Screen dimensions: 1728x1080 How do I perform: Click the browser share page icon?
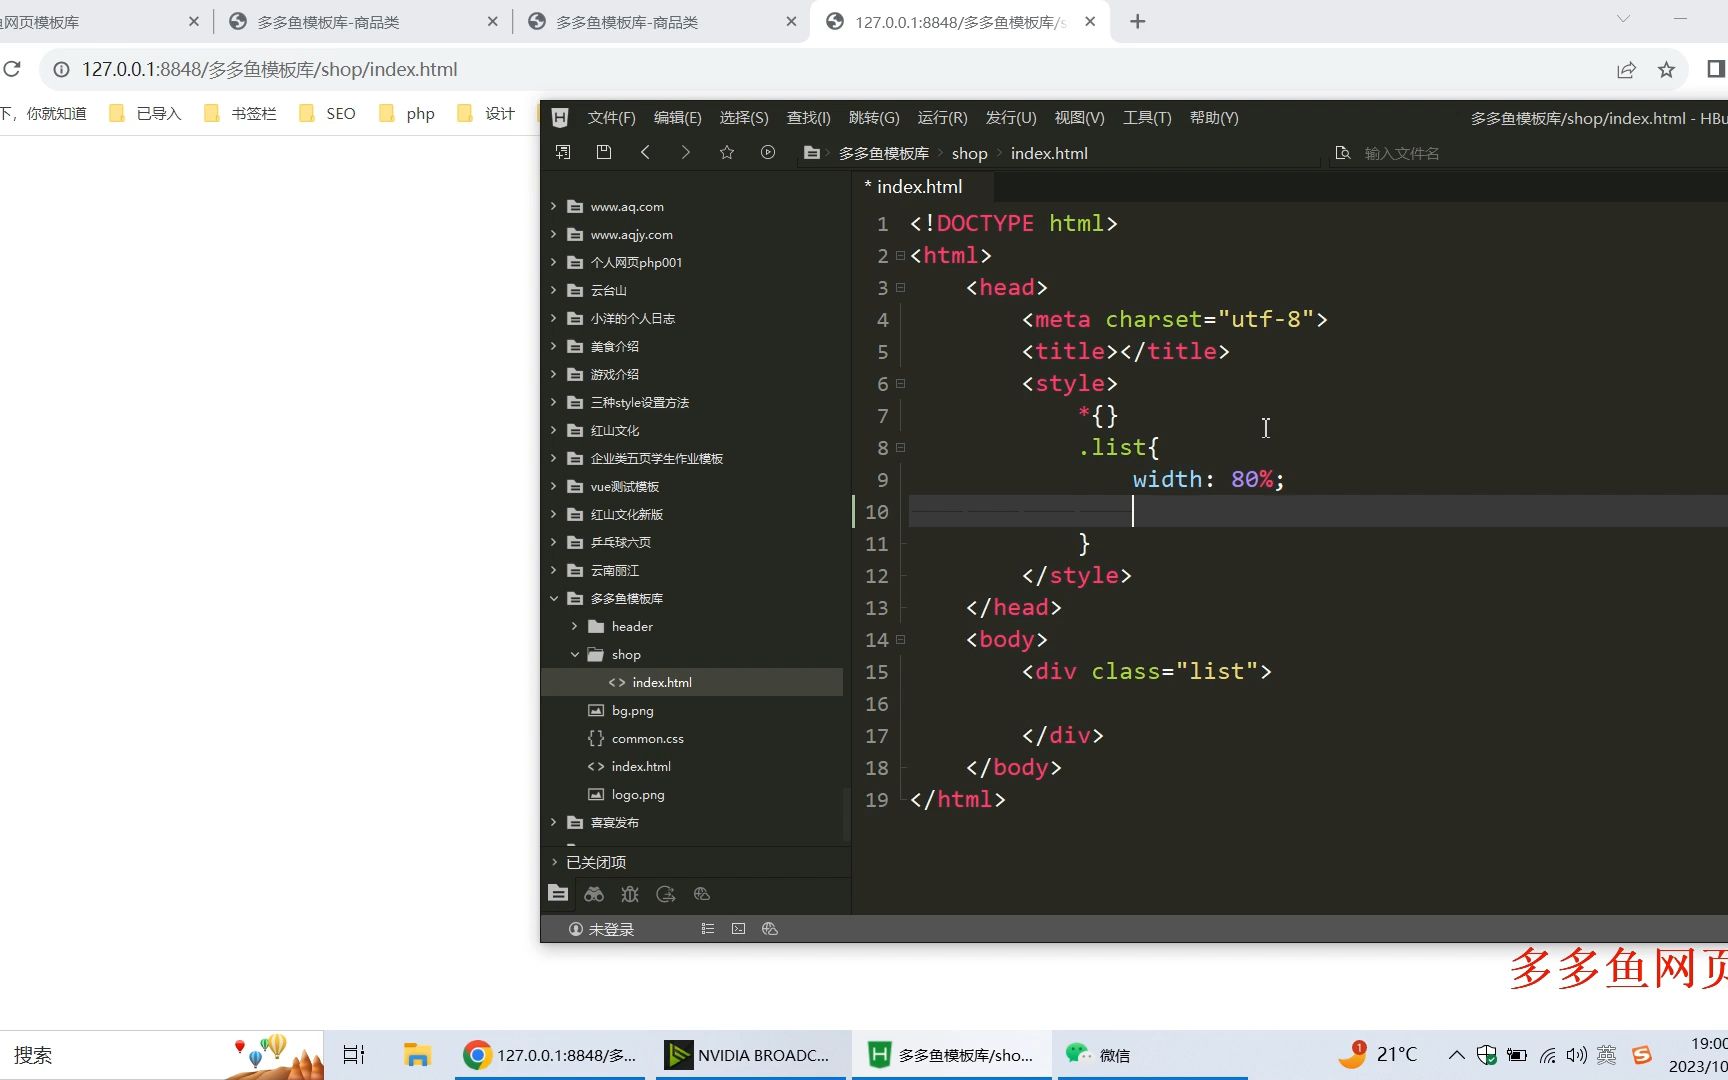1626,69
